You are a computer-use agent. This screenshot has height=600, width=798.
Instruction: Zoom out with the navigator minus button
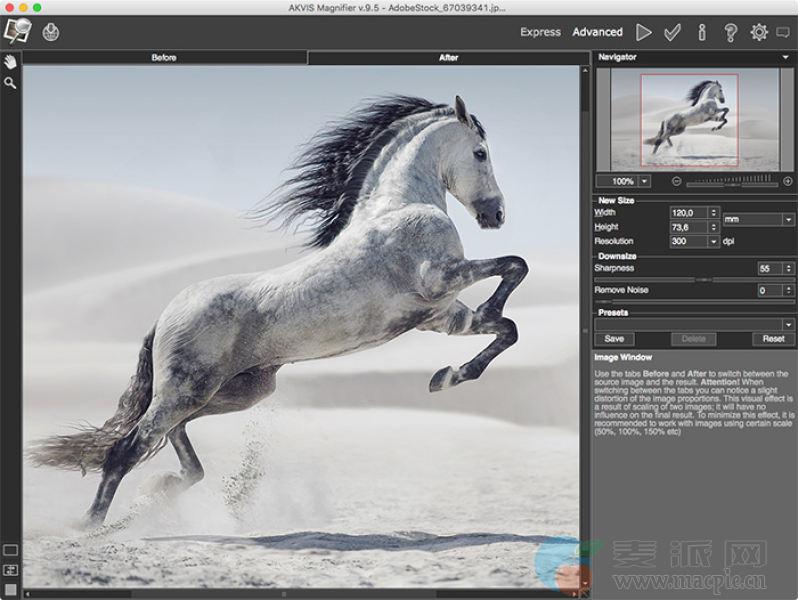tap(677, 181)
